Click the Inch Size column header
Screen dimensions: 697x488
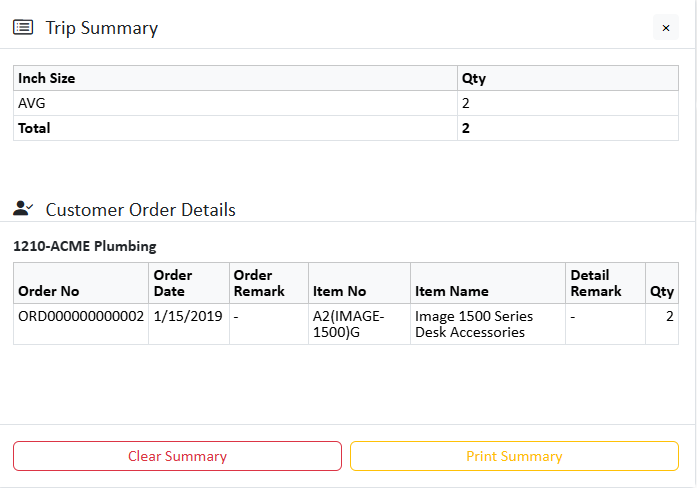pos(47,78)
